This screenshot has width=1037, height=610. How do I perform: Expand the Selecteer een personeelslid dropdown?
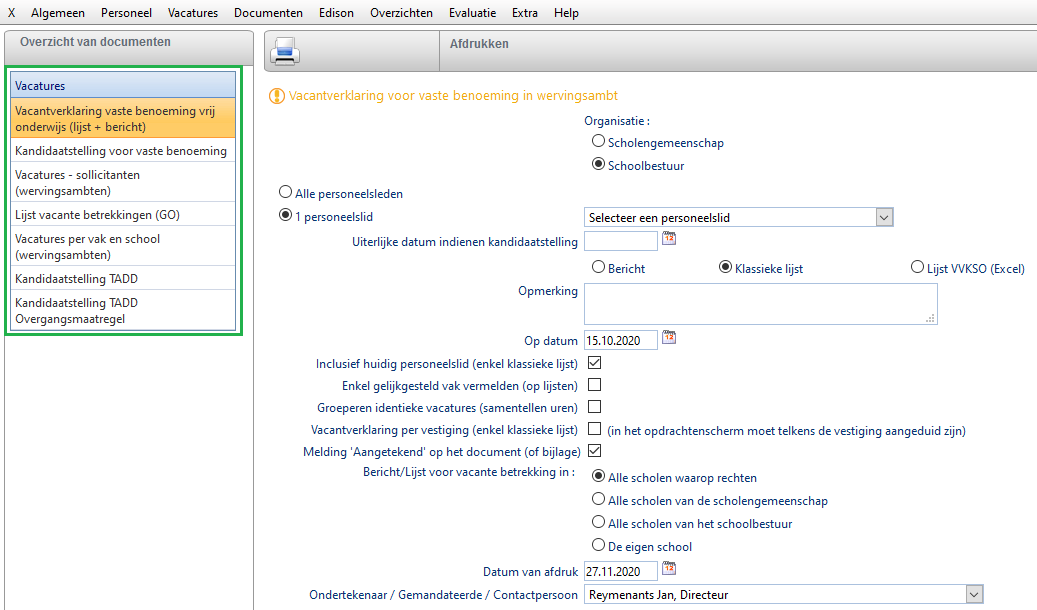pyautogui.click(x=883, y=217)
